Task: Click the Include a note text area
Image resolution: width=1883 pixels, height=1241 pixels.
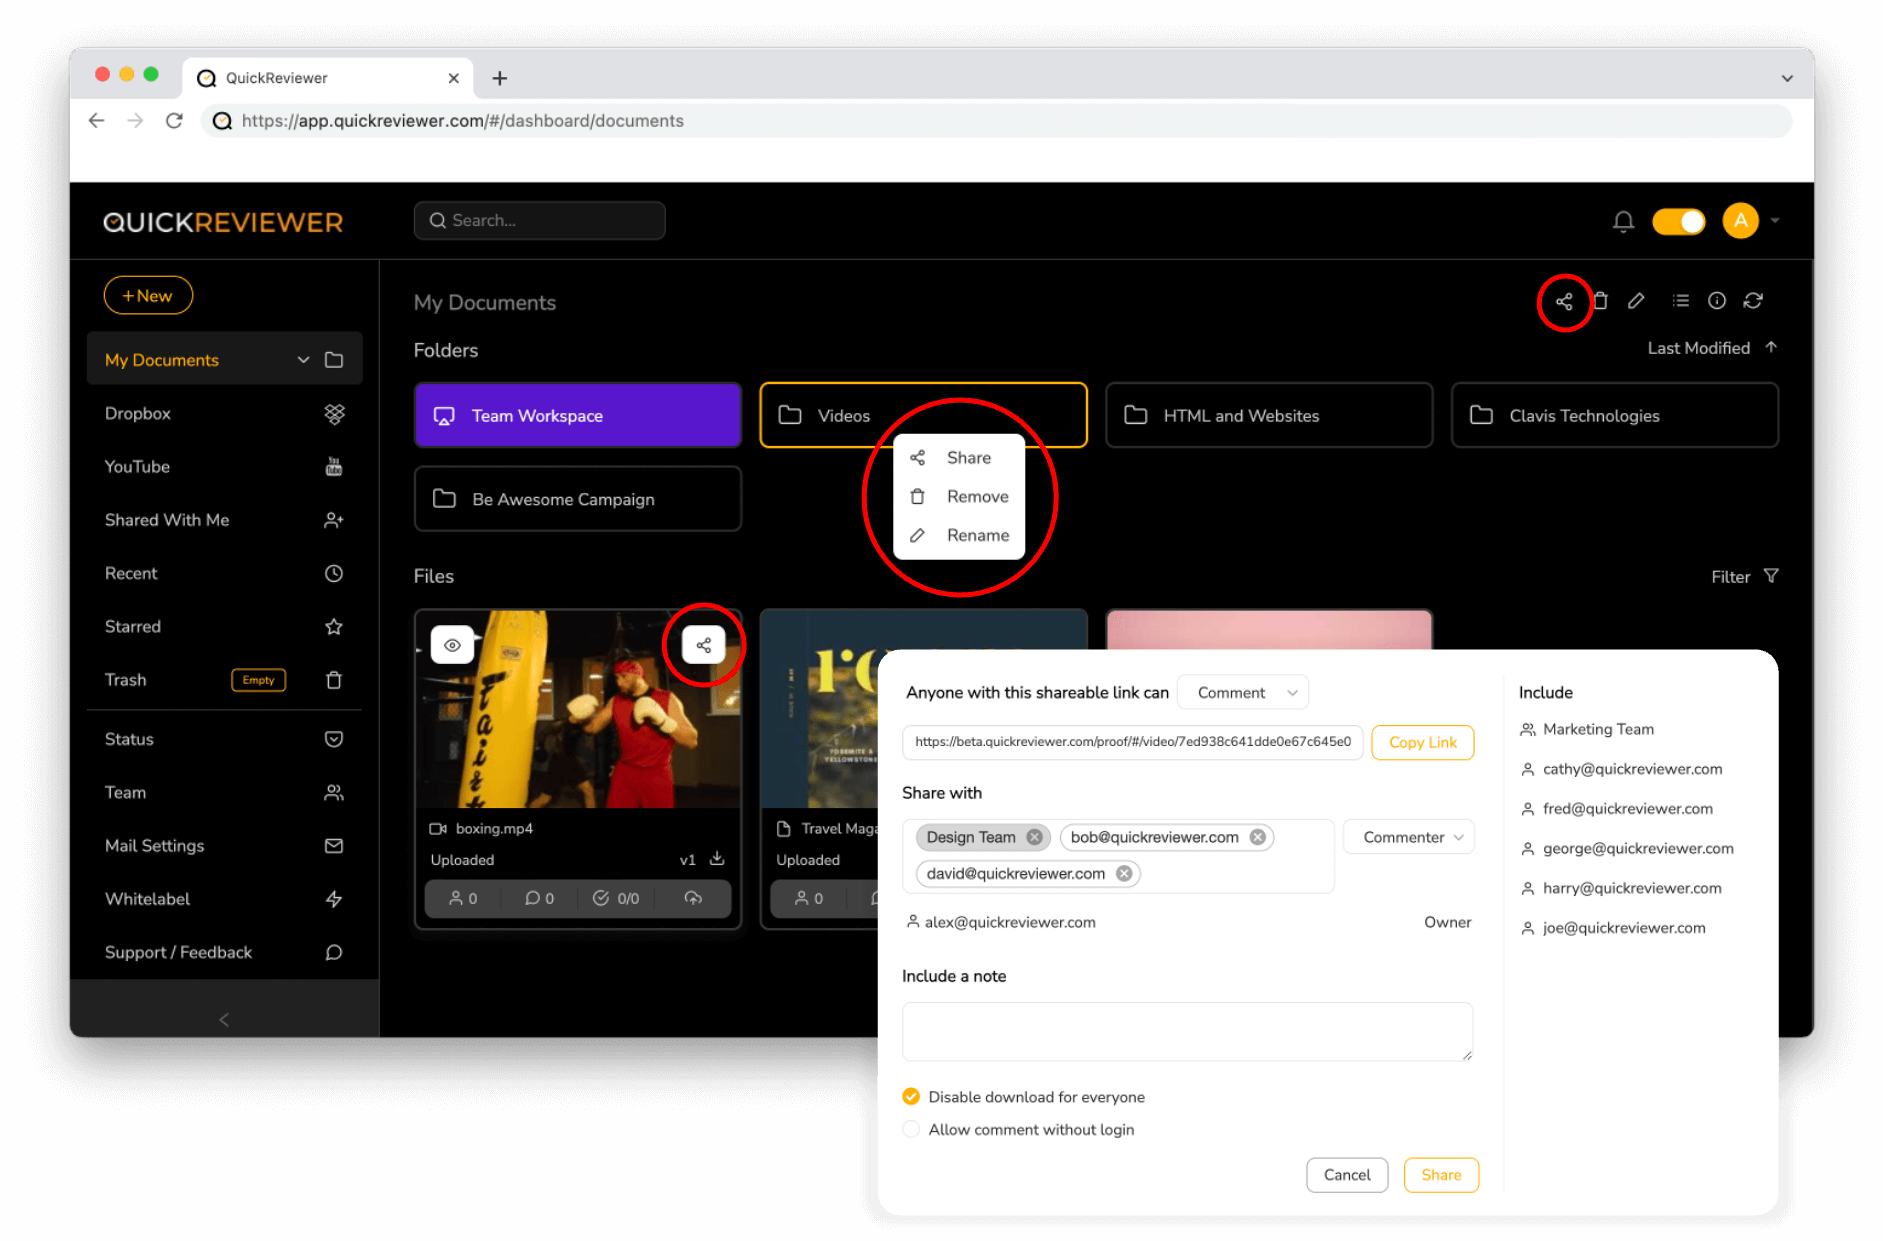Action: click(x=1187, y=1031)
